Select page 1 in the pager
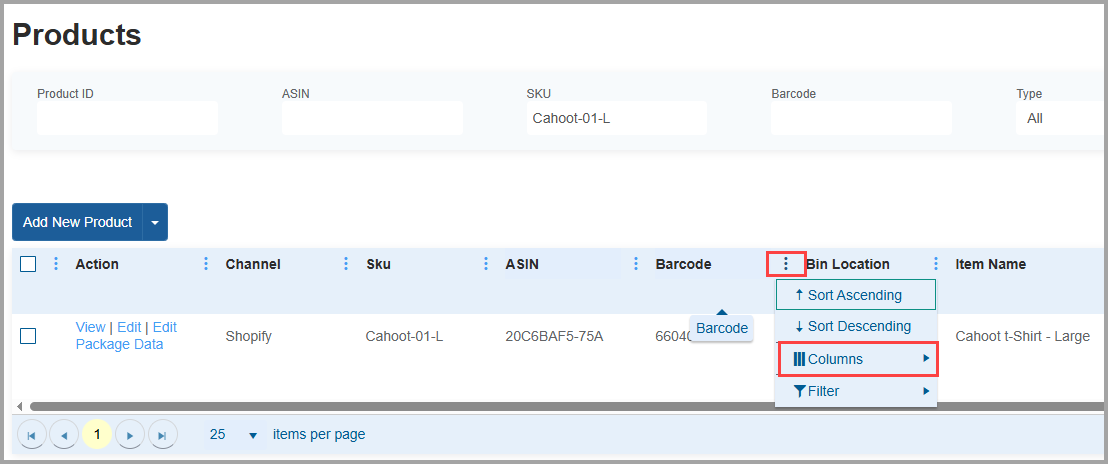Viewport: 1108px width, 464px height. 97,435
